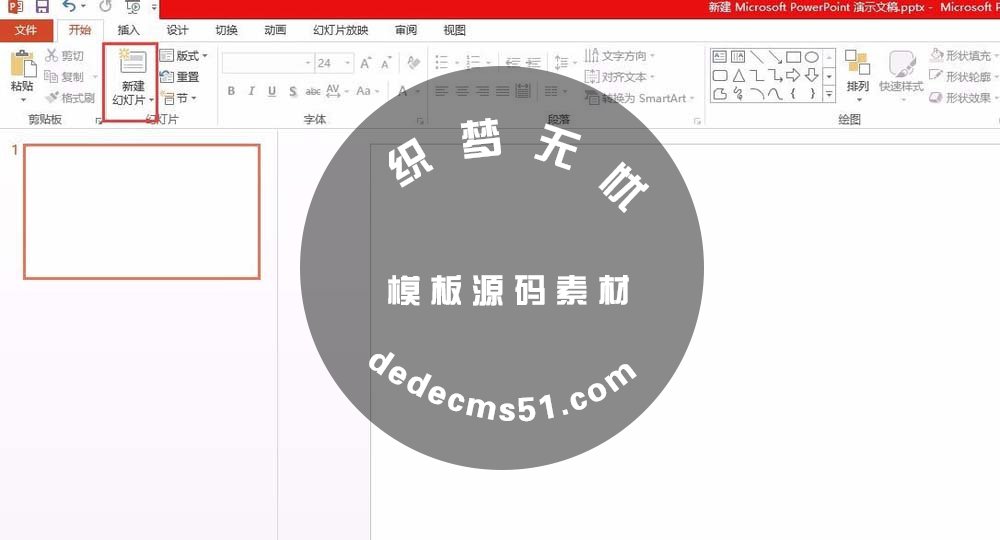The width and height of the screenshot is (1000, 540).
Task: Select the Right Arrow block shape
Action: tap(793, 75)
